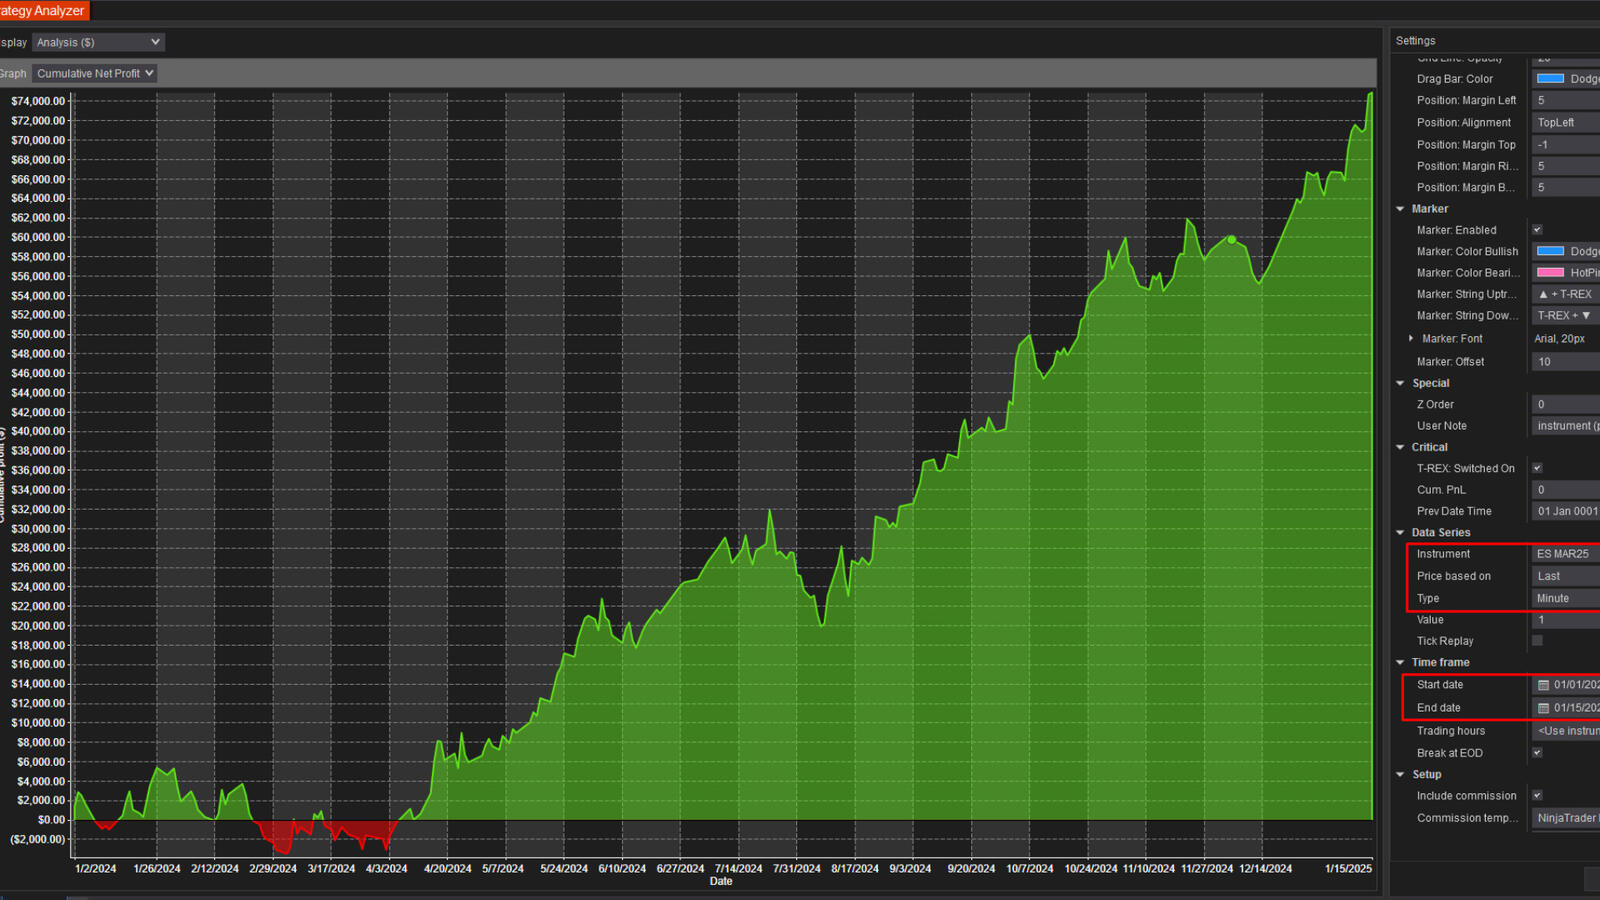Open the End date calendar icon
The height and width of the screenshot is (900, 1600).
[x=1543, y=708]
